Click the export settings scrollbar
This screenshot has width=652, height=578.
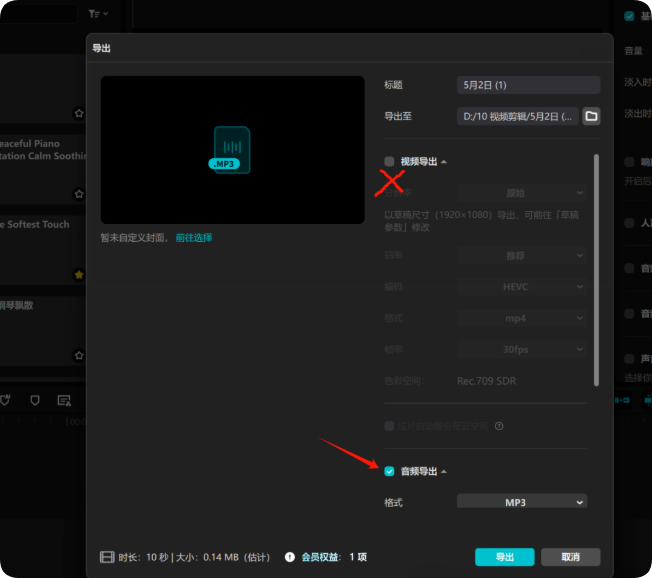[596, 270]
